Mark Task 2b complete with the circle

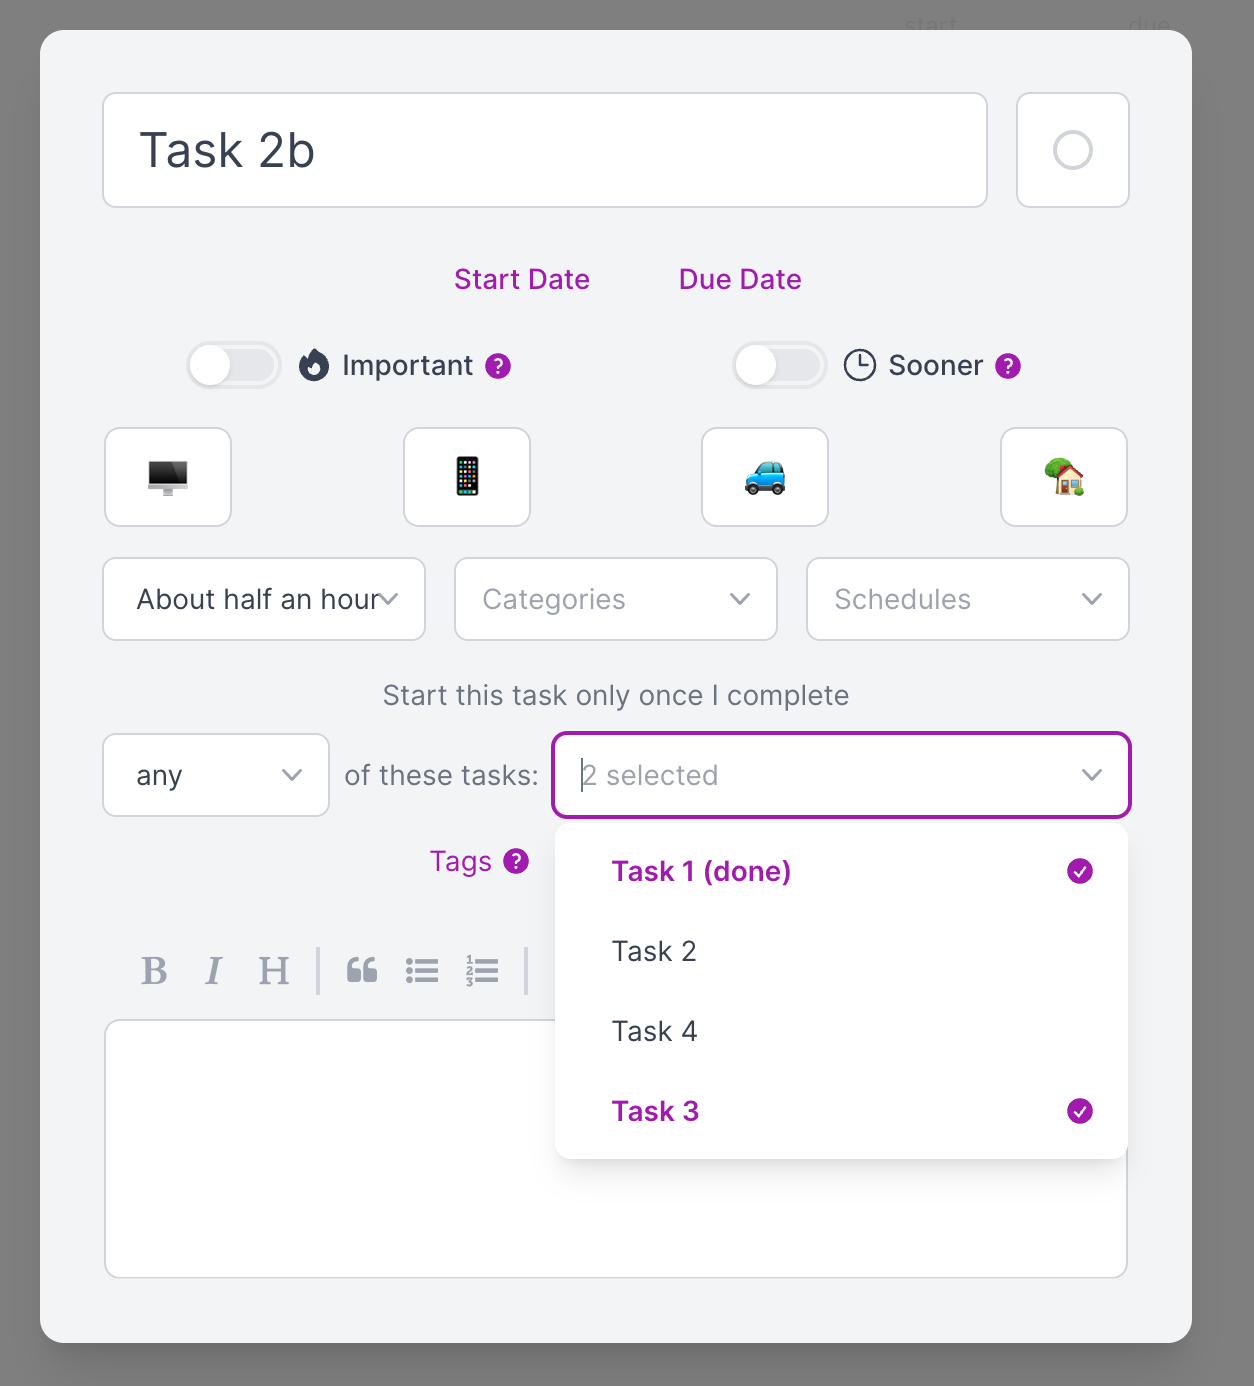[1073, 150]
